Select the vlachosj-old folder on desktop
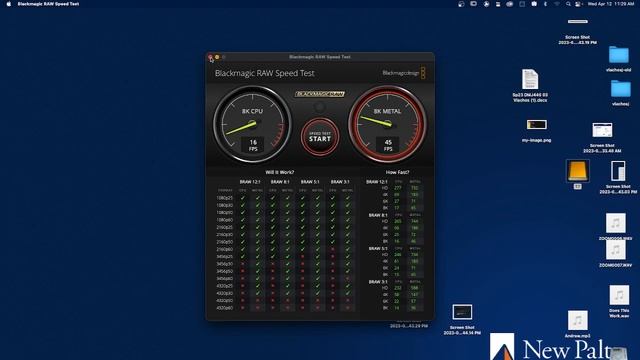Screen dimensions: 640x360 pos(619,59)
